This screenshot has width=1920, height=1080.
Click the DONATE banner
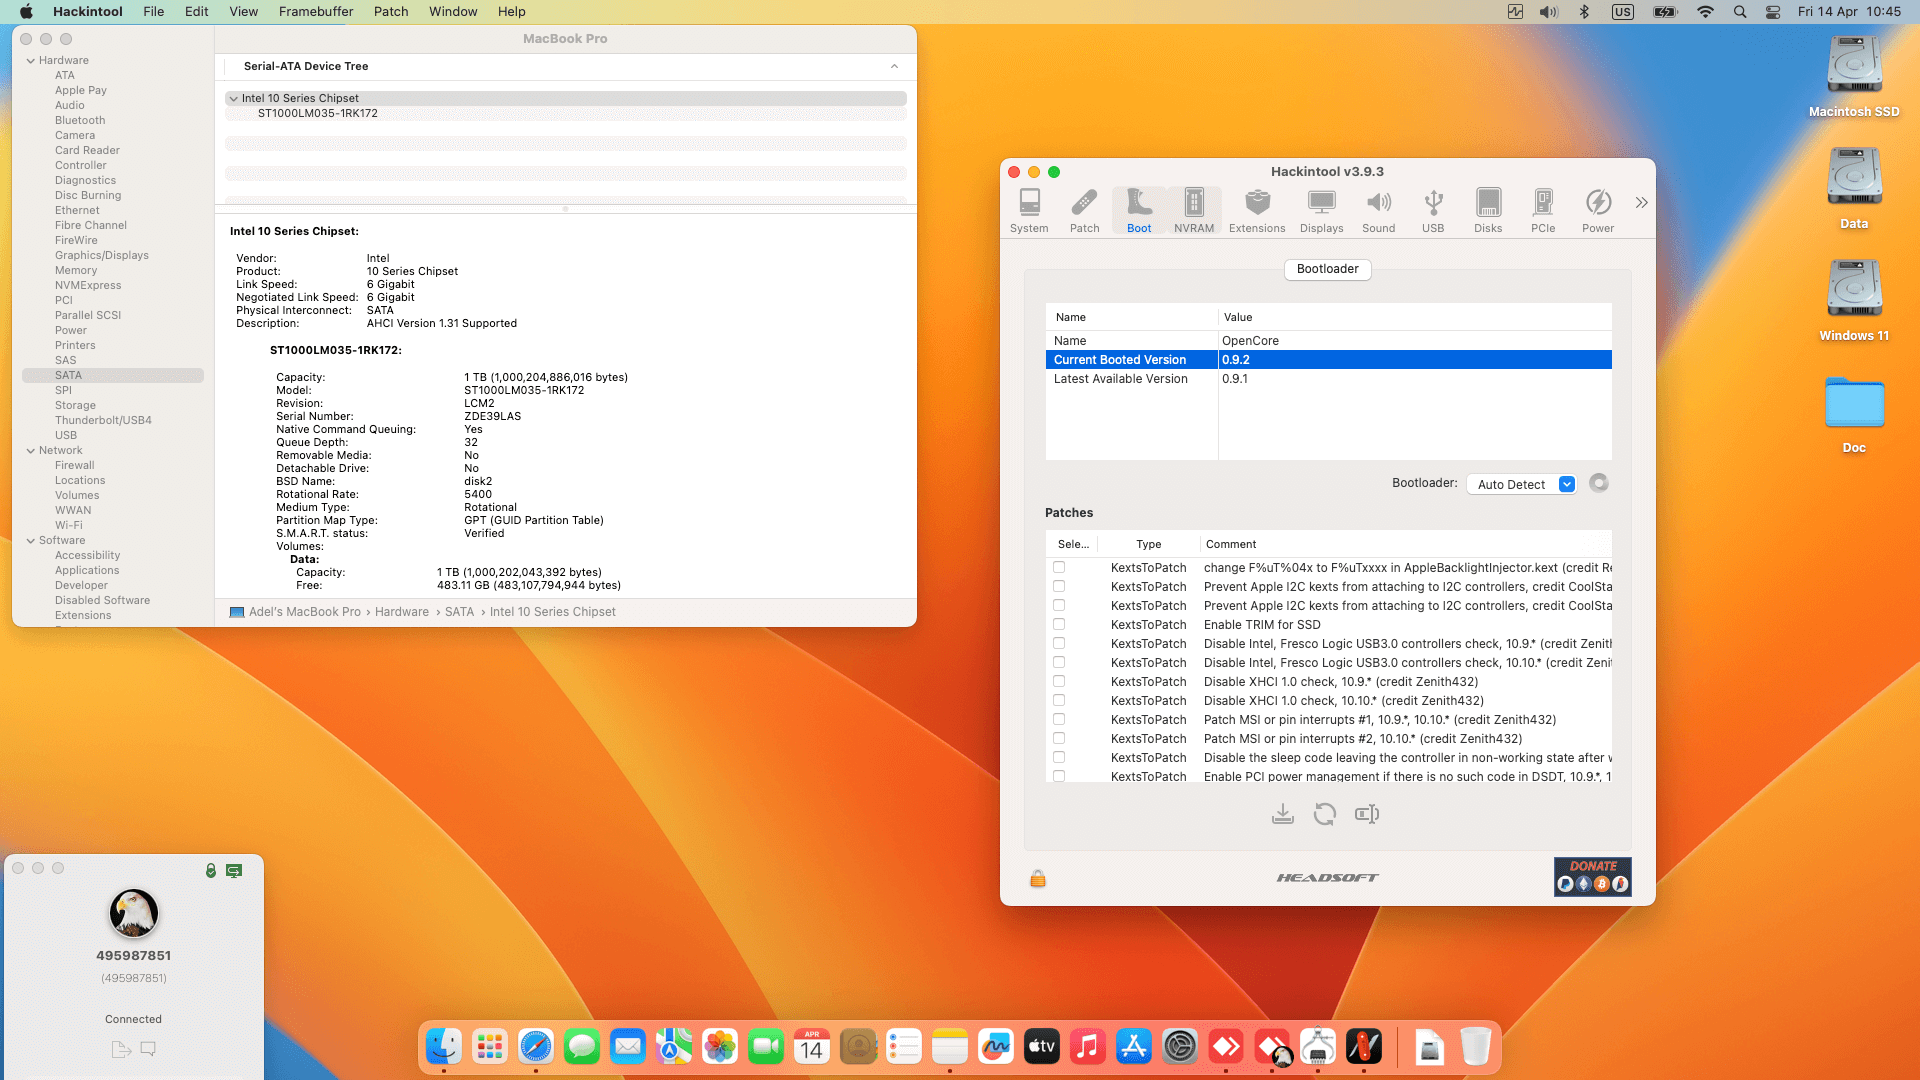point(1592,876)
